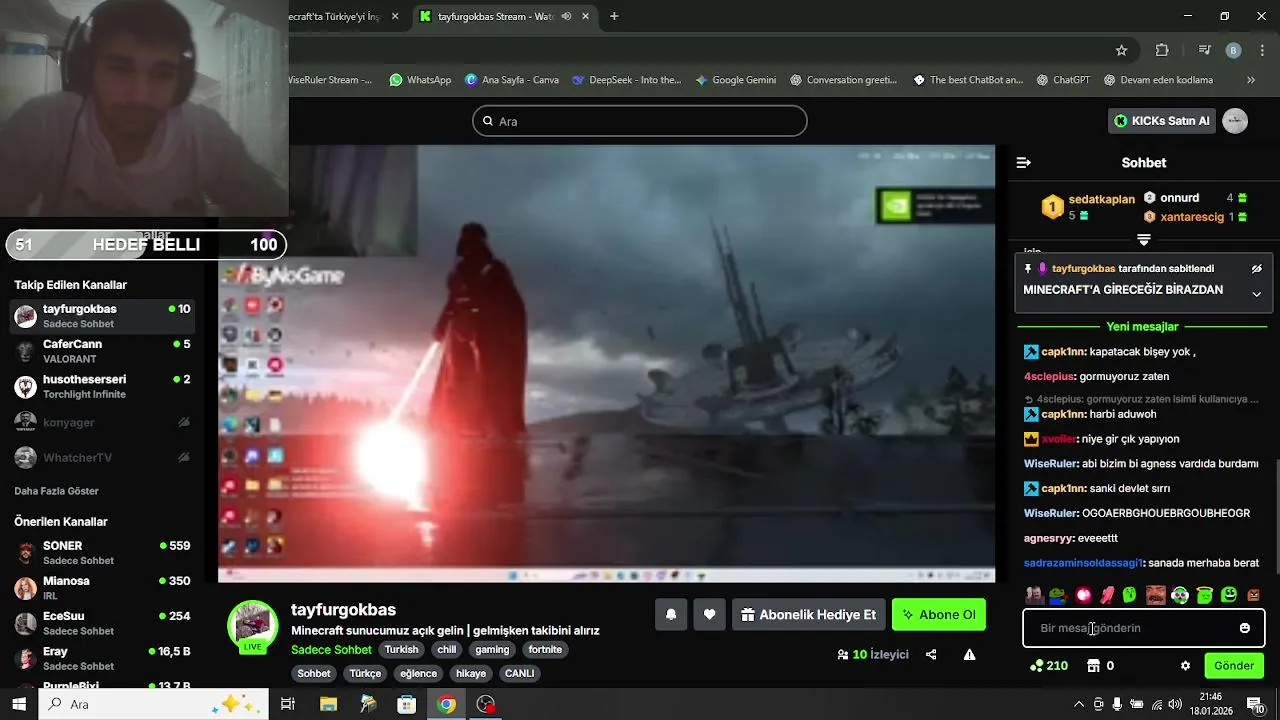The image size is (1280, 720).
Task: Share the stream via share icon
Action: [x=931, y=655]
